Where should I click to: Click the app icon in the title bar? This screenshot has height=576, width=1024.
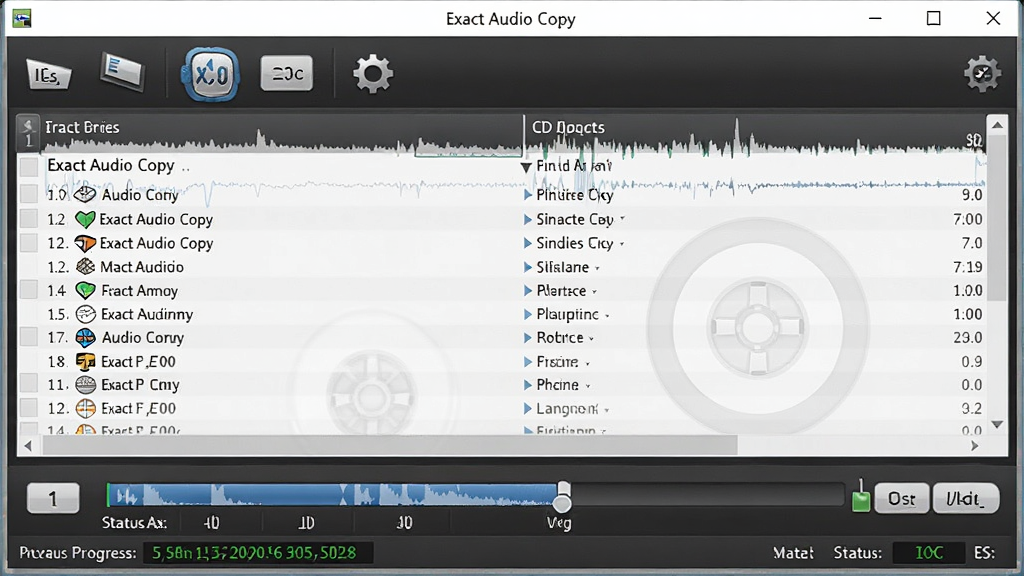(x=22, y=18)
